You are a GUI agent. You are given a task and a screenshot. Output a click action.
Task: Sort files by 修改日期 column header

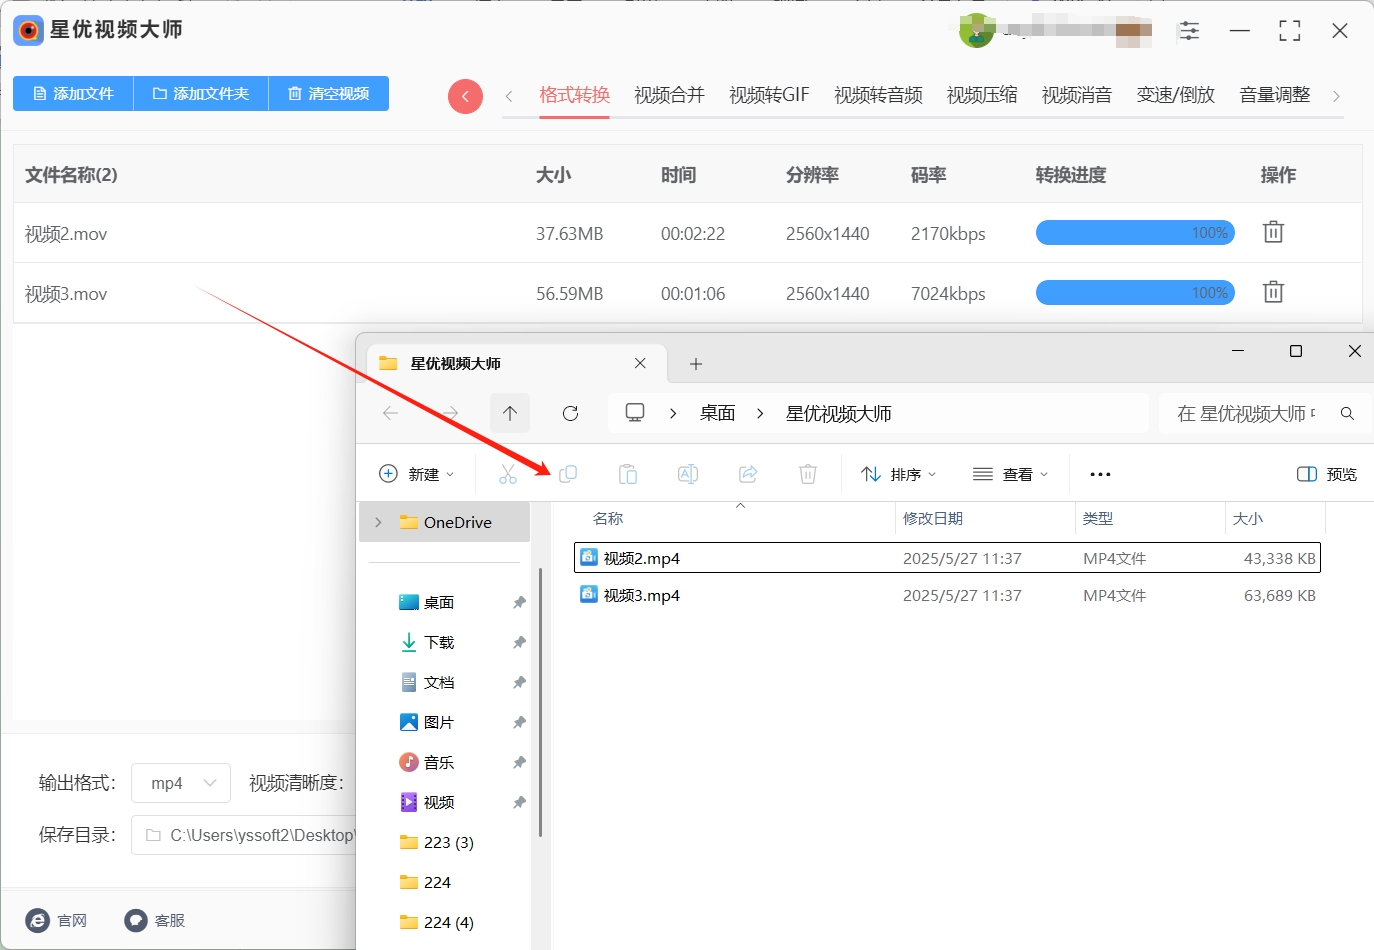[x=933, y=518]
